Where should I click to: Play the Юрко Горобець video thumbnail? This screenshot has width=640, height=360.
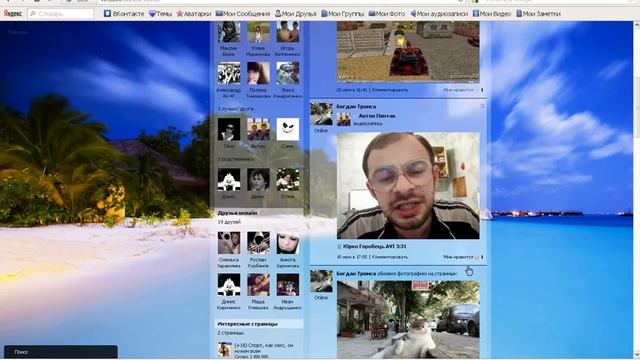click(x=408, y=186)
